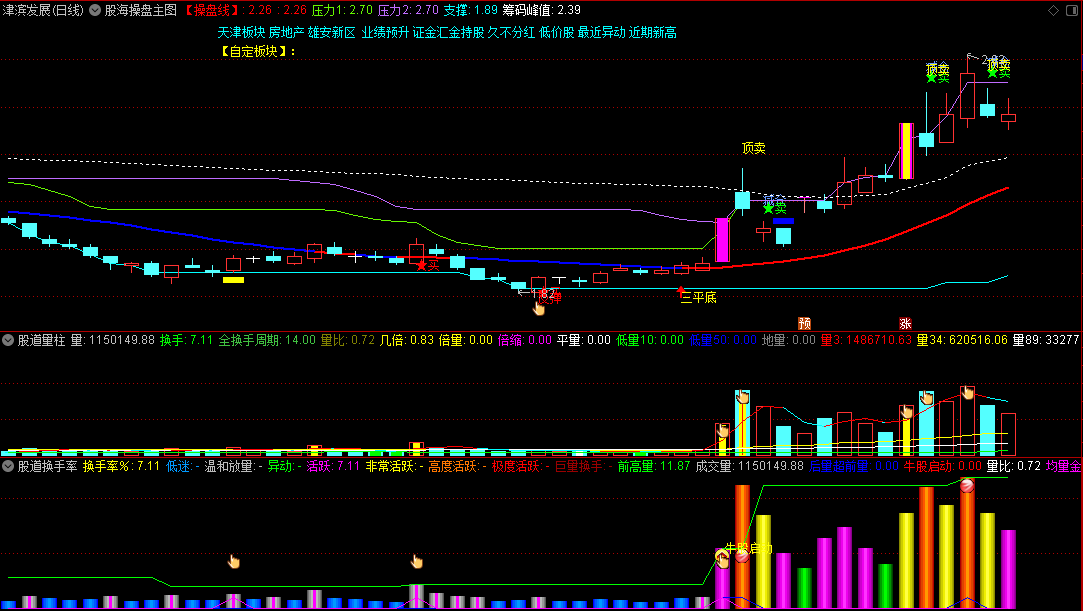Click the magenta-yellow striped candle
The width and height of the screenshot is (1083, 611).
pyautogui.click(x=906, y=151)
